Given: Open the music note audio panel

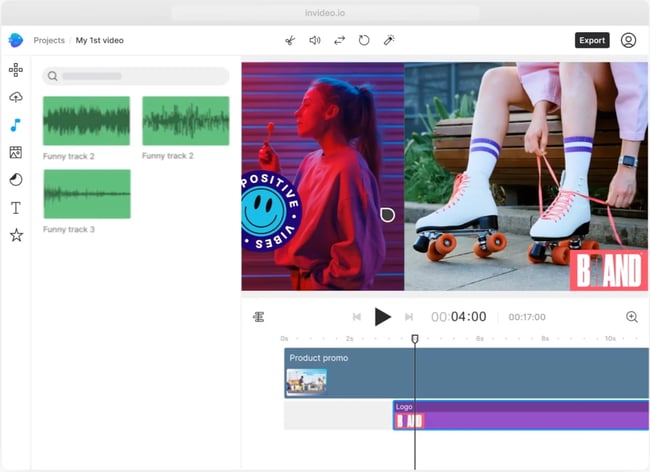Looking at the screenshot, I should click(x=15, y=125).
